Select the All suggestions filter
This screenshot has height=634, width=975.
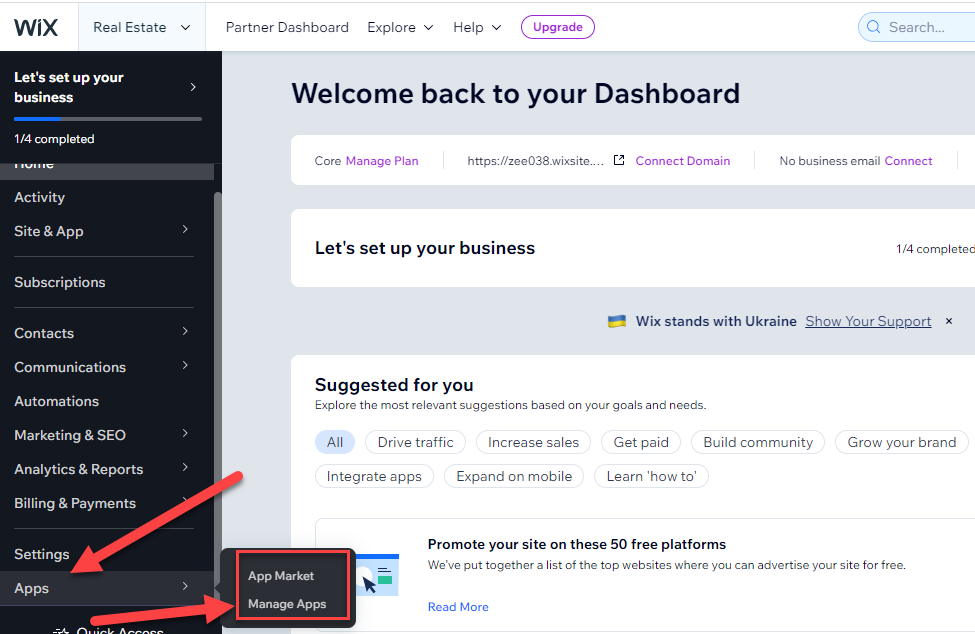(x=335, y=443)
